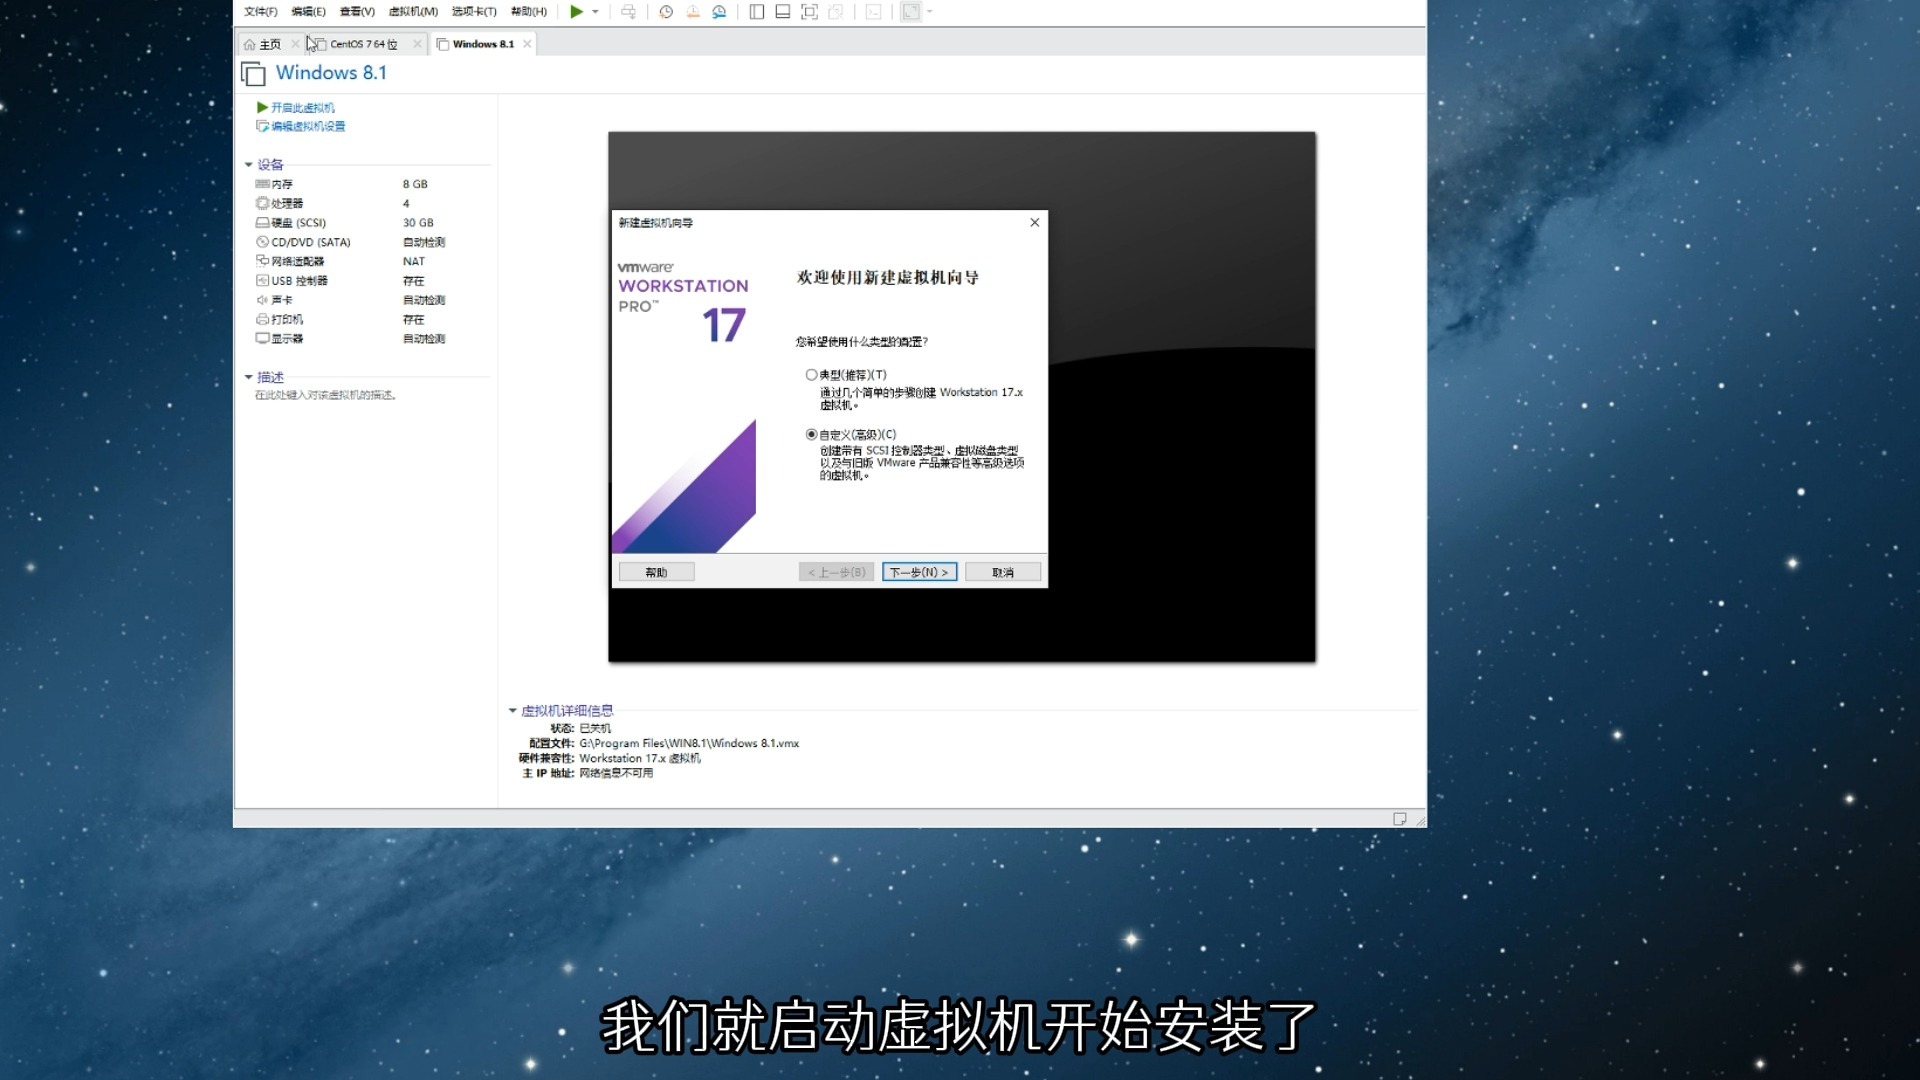Open the 虚拟机(M) menu
The width and height of the screenshot is (1920, 1080).
[x=413, y=12]
